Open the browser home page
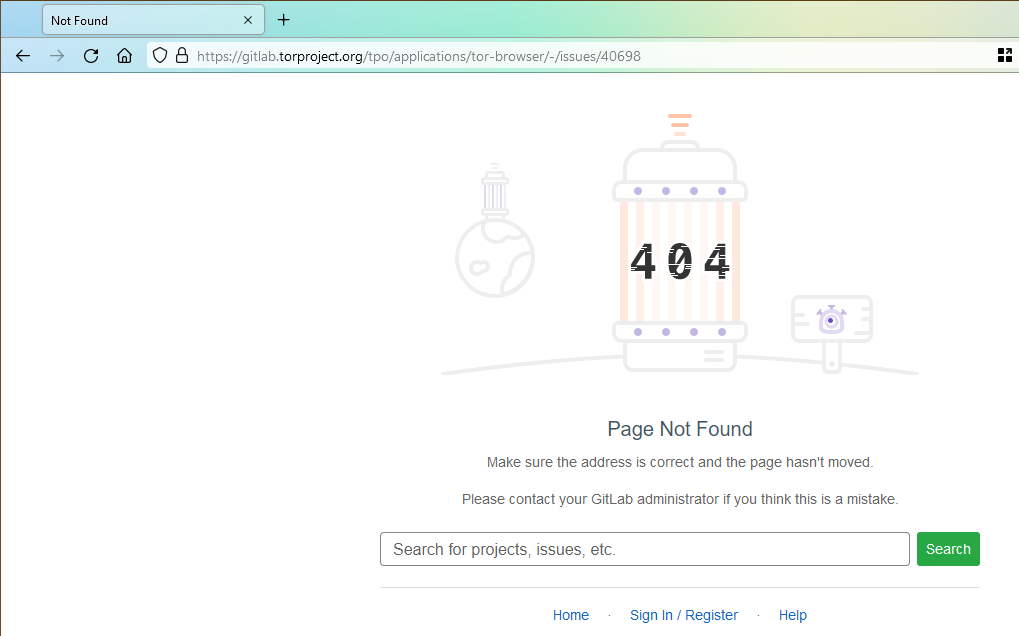1019x636 pixels. [x=124, y=56]
